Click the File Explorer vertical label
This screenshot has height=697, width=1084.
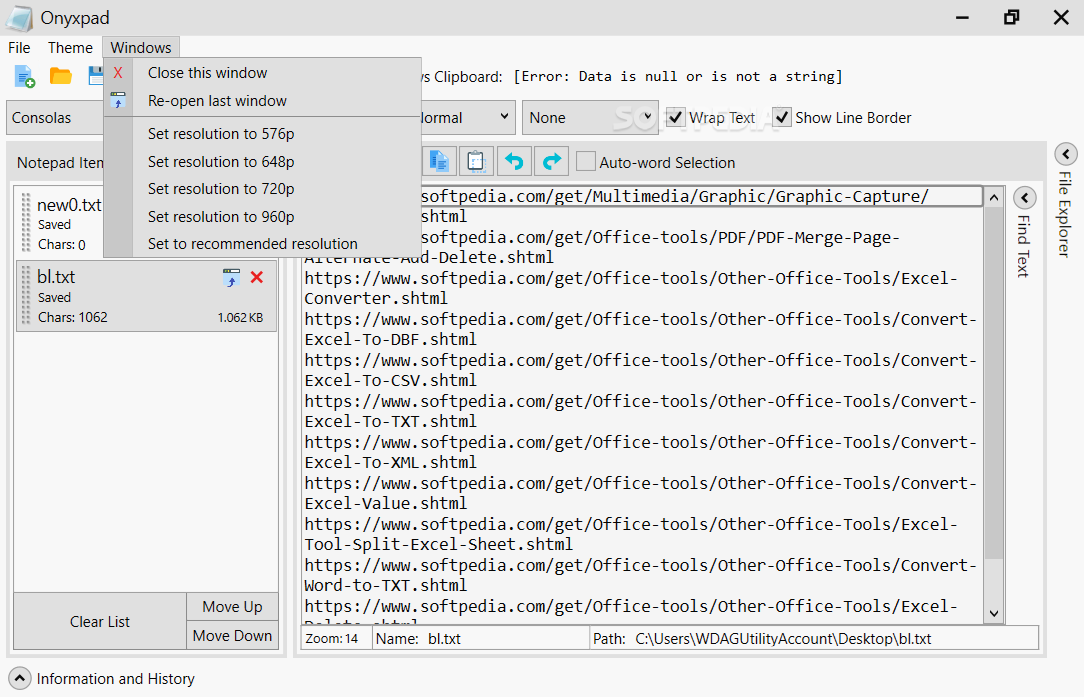click(1065, 214)
